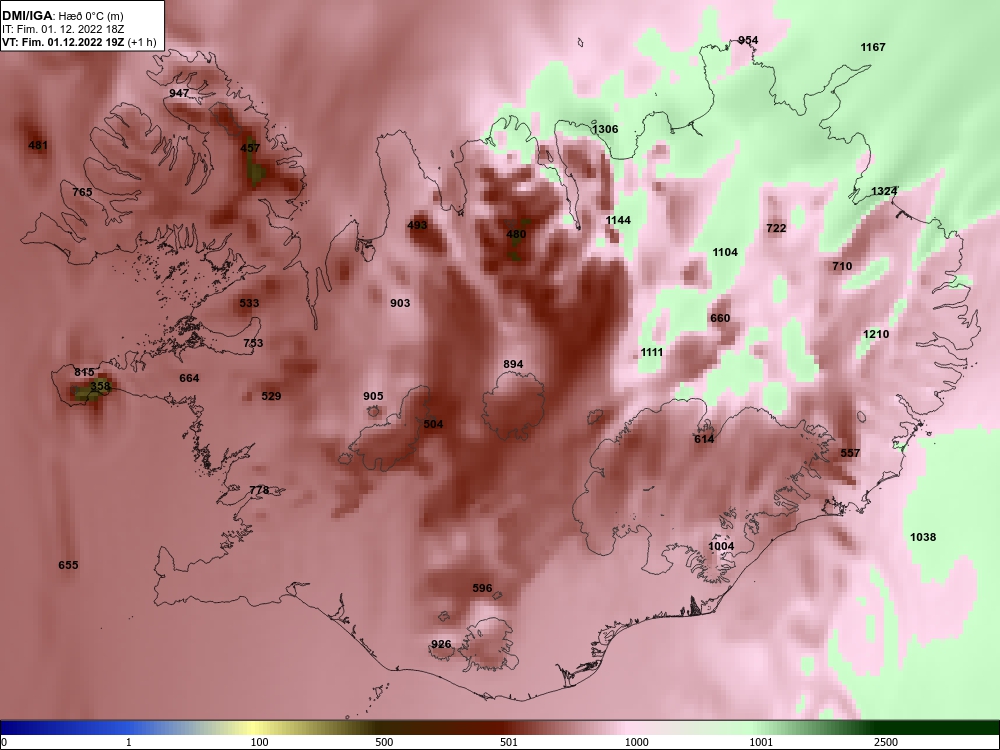Select the 1324 value label

pos(884,191)
